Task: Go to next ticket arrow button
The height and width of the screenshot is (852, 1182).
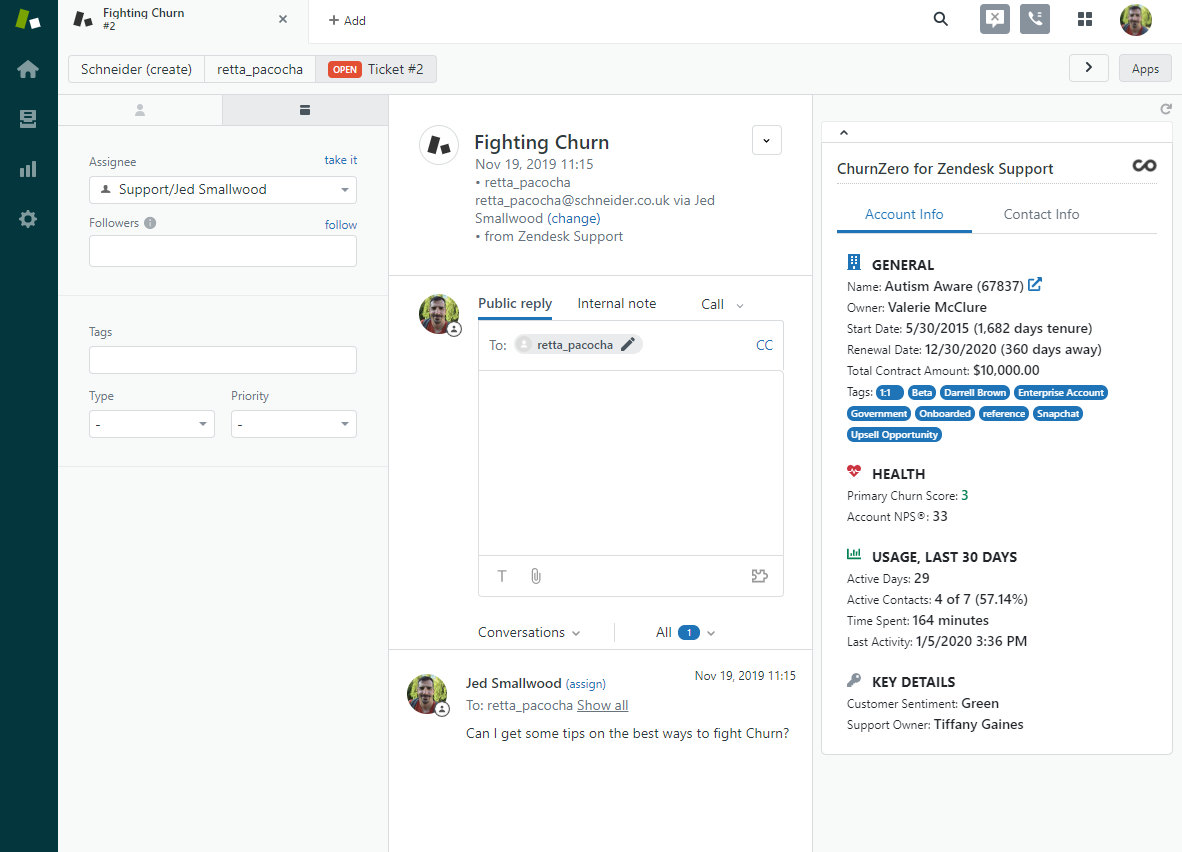Action: tap(1089, 68)
